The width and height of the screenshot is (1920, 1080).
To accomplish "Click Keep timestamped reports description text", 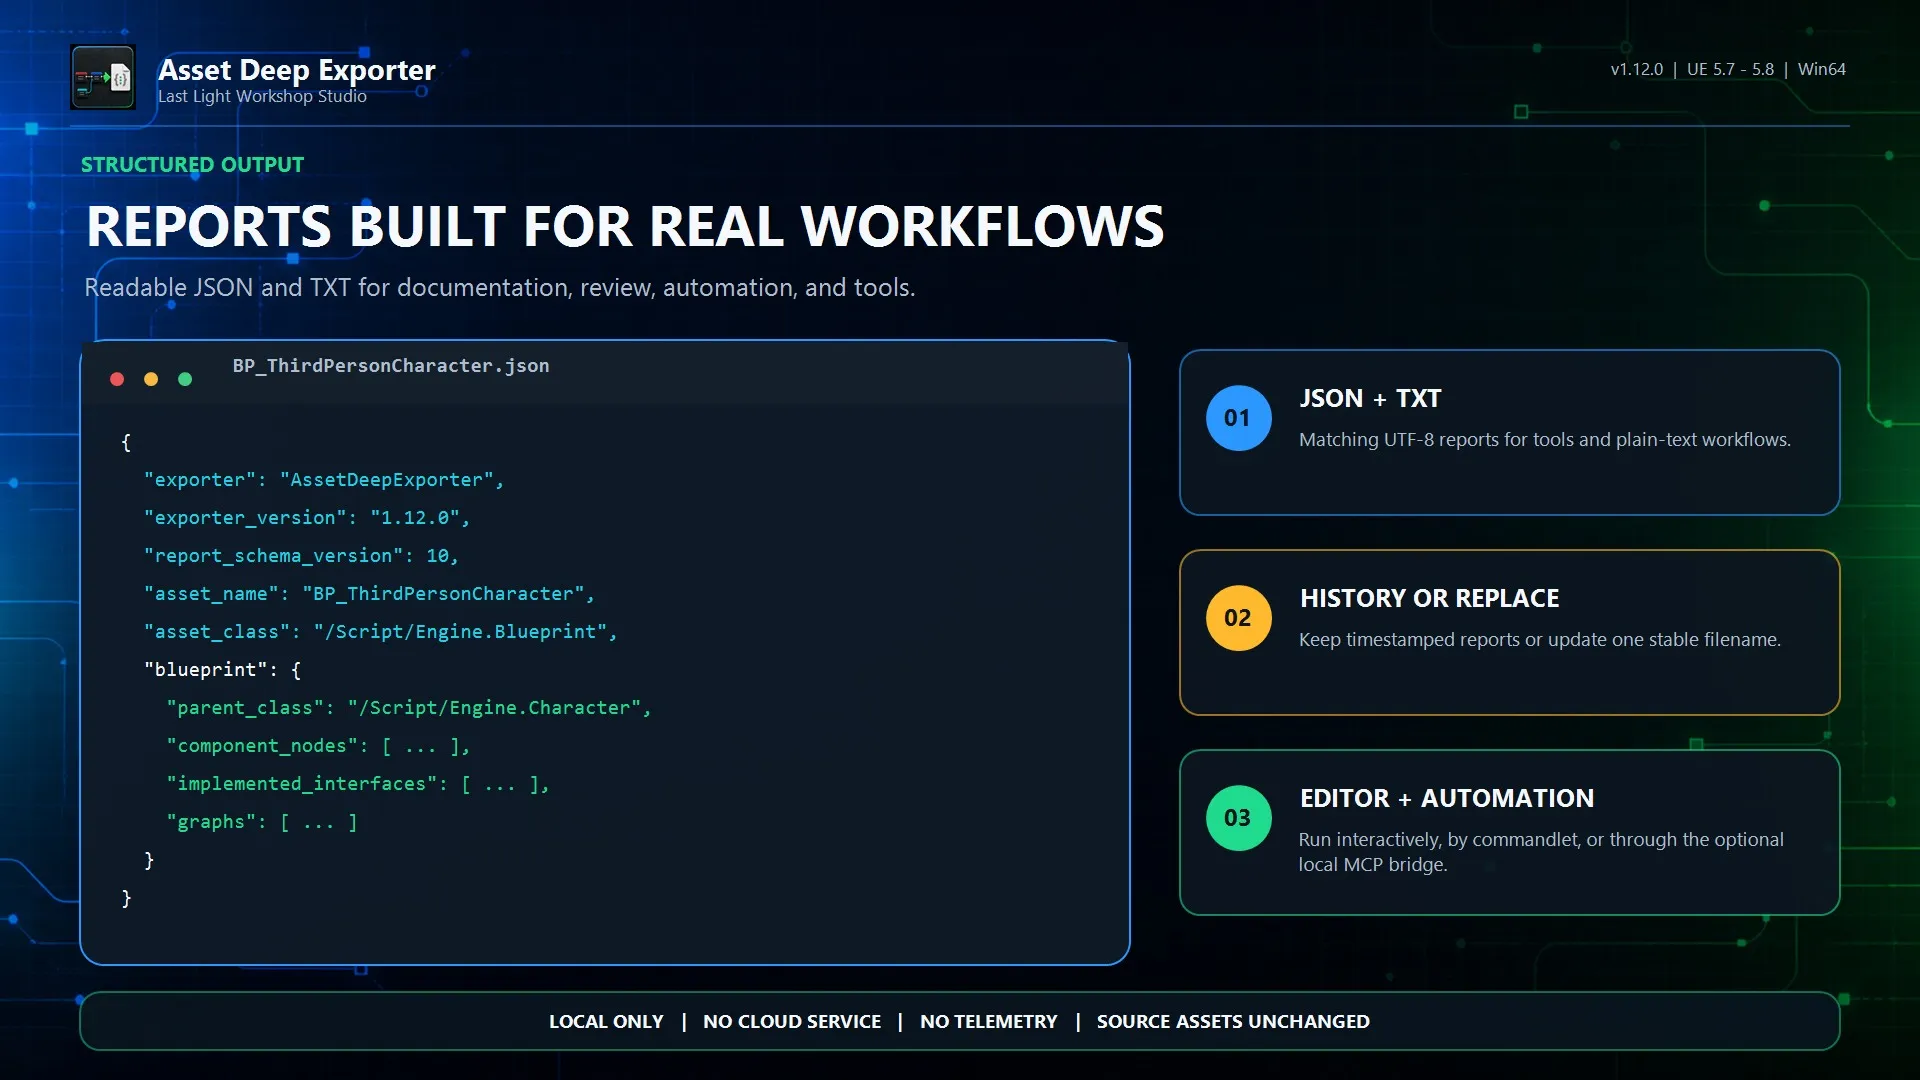I will [1540, 640].
